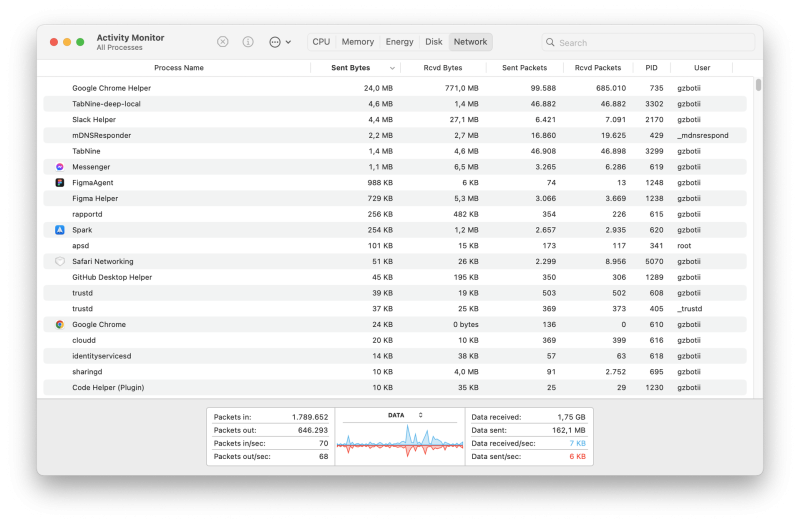The height and width of the screenshot is (524, 800).
Task: Select the Network tab
Action: pos(470,42)
